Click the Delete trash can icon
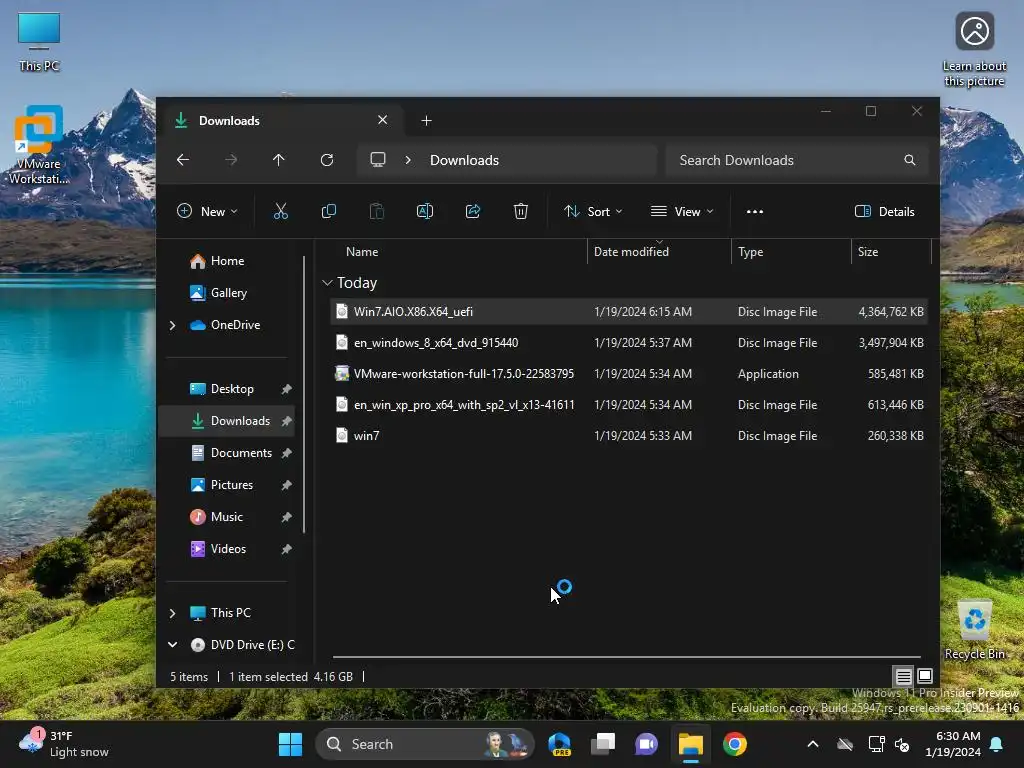1024x768 pixels. pos(520,211)
